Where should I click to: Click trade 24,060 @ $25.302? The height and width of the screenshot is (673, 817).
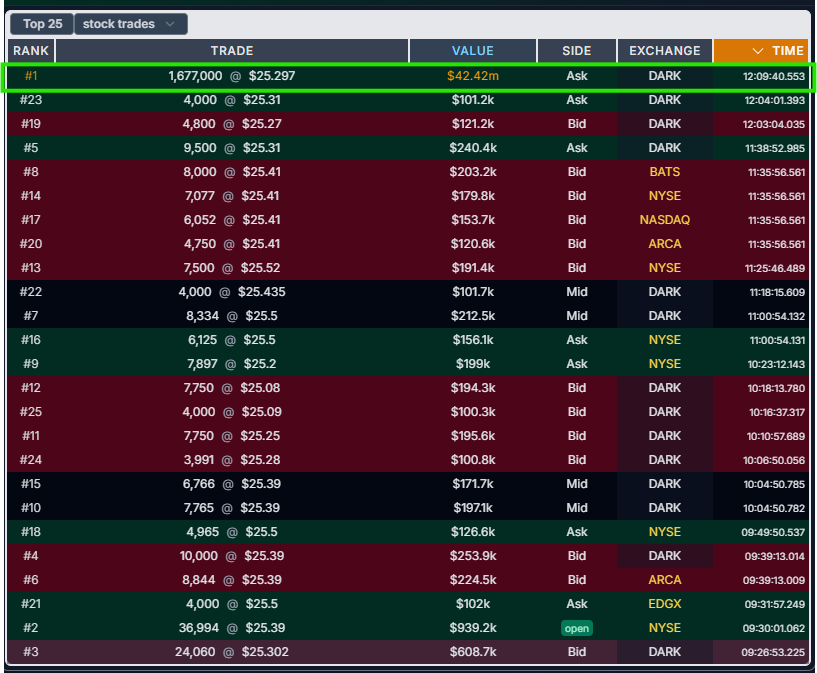232,652
